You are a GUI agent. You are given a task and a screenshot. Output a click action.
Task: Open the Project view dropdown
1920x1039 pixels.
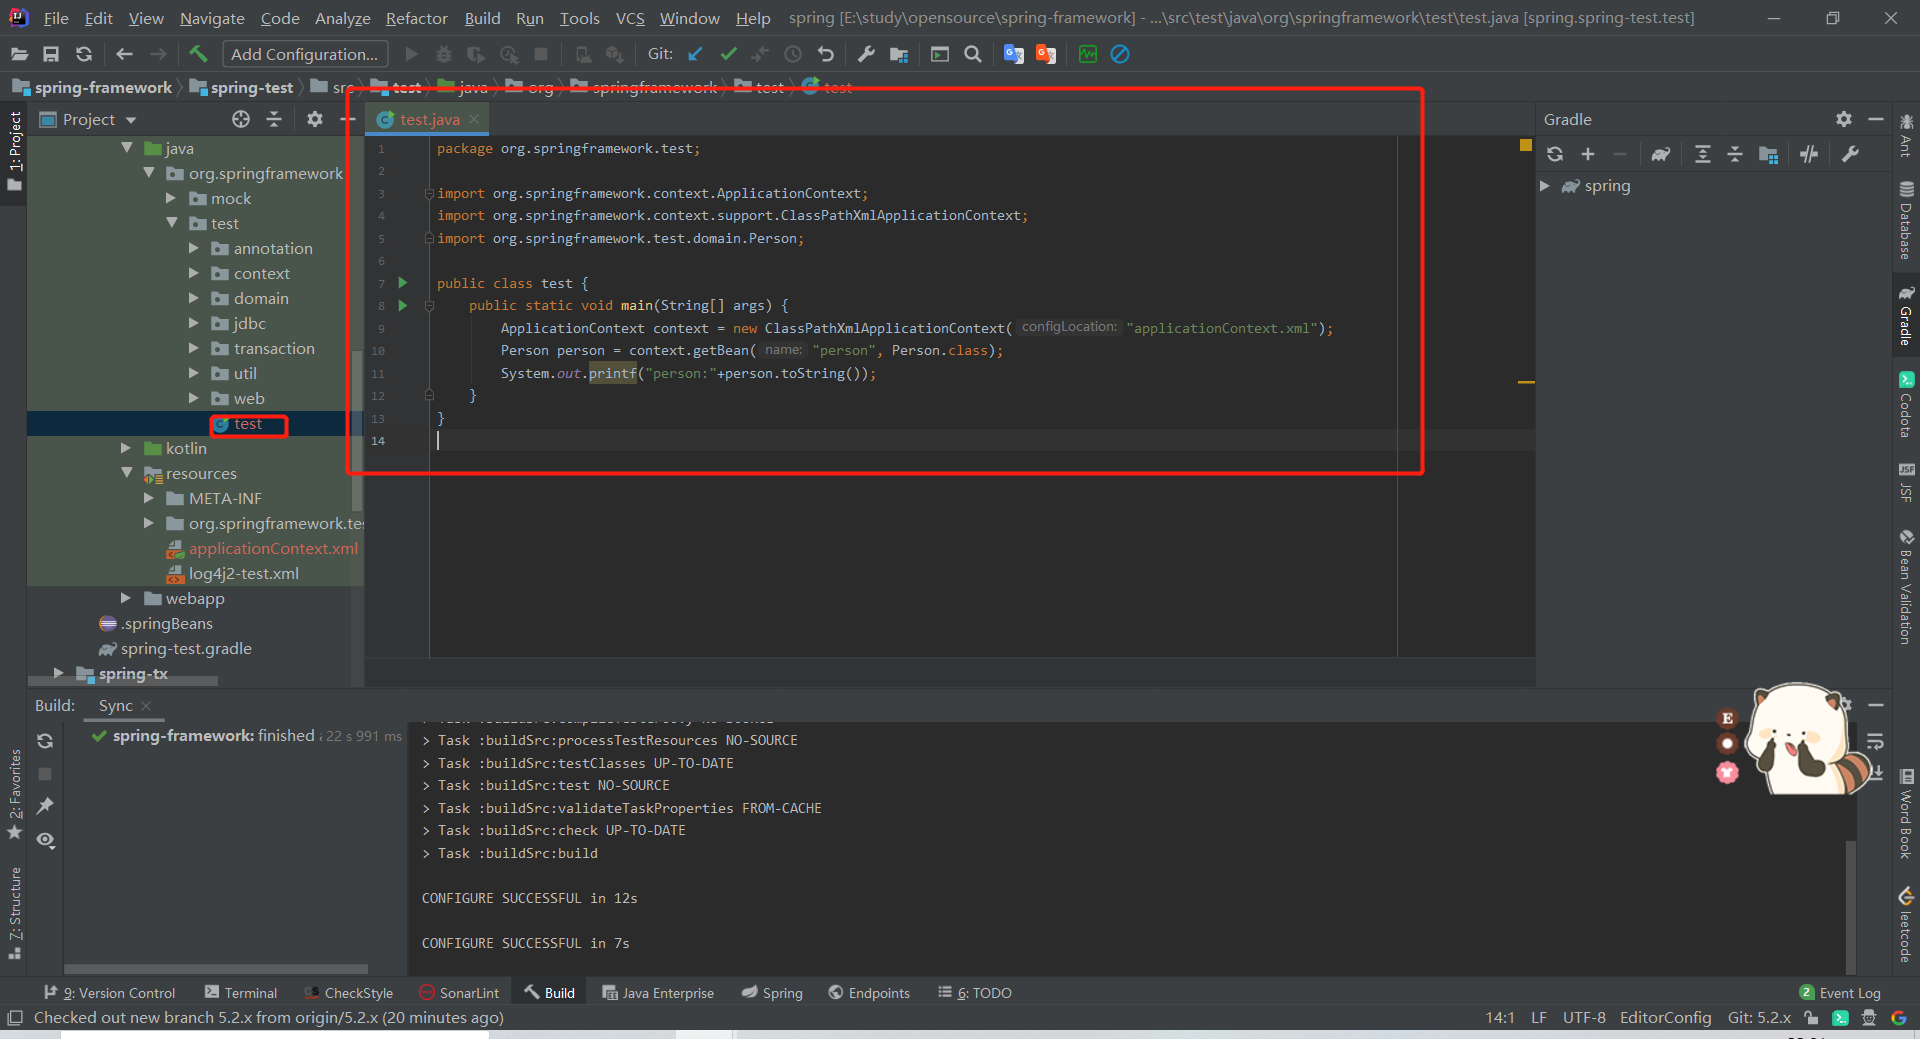[88, 119]
